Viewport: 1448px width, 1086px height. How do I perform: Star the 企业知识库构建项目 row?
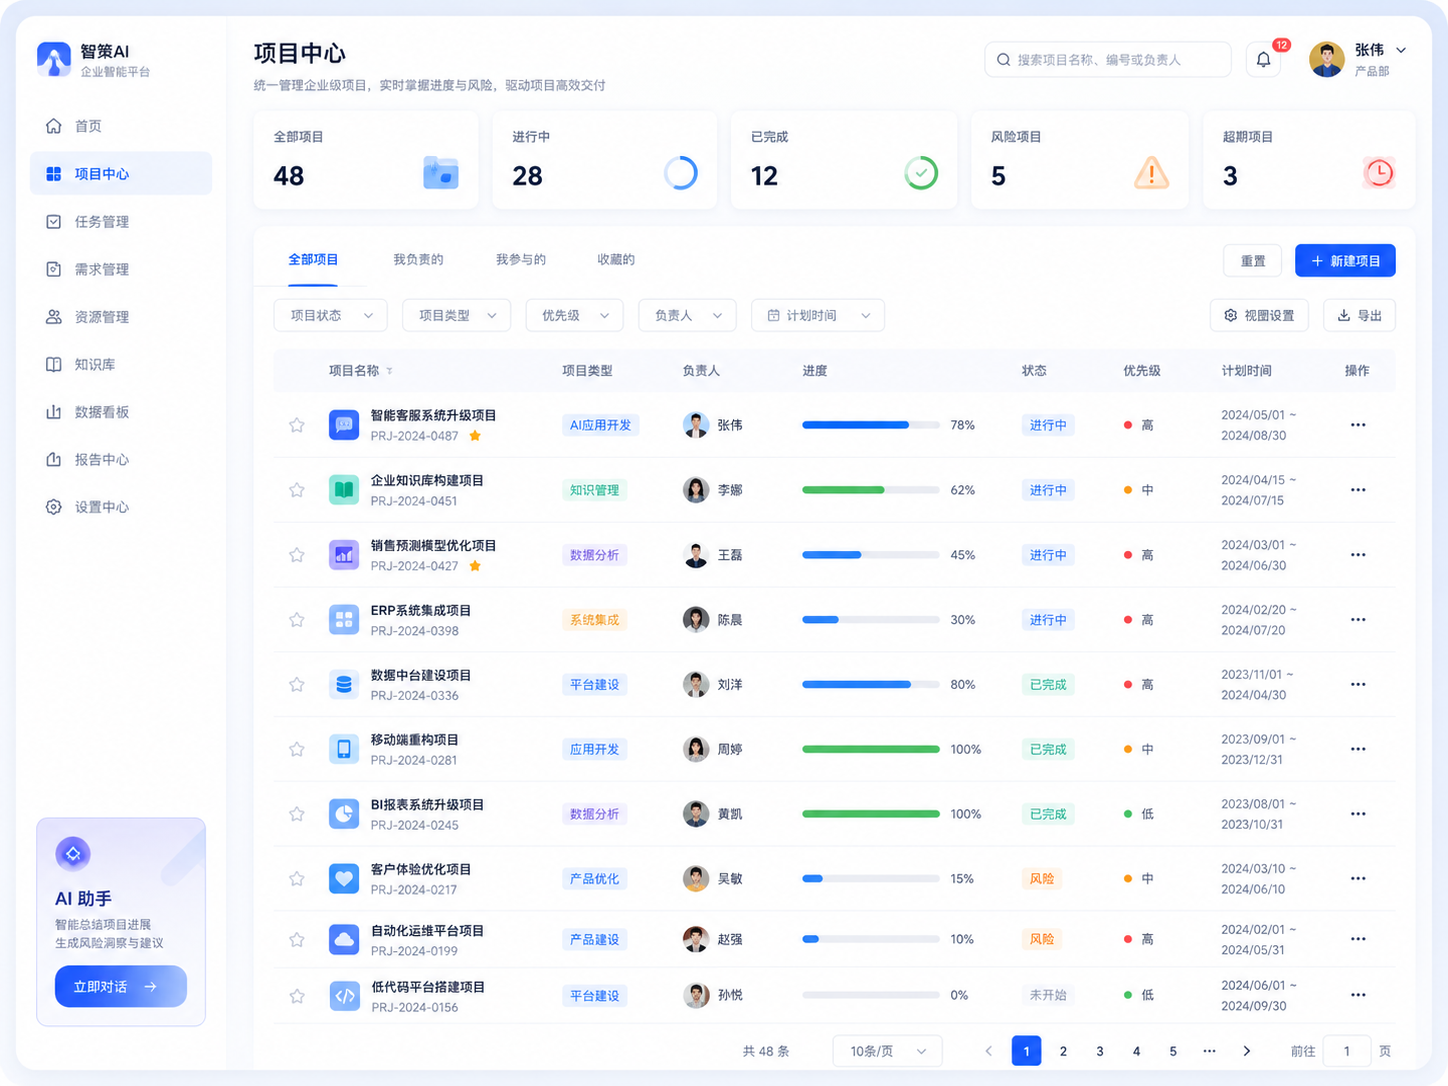point(297,490)
